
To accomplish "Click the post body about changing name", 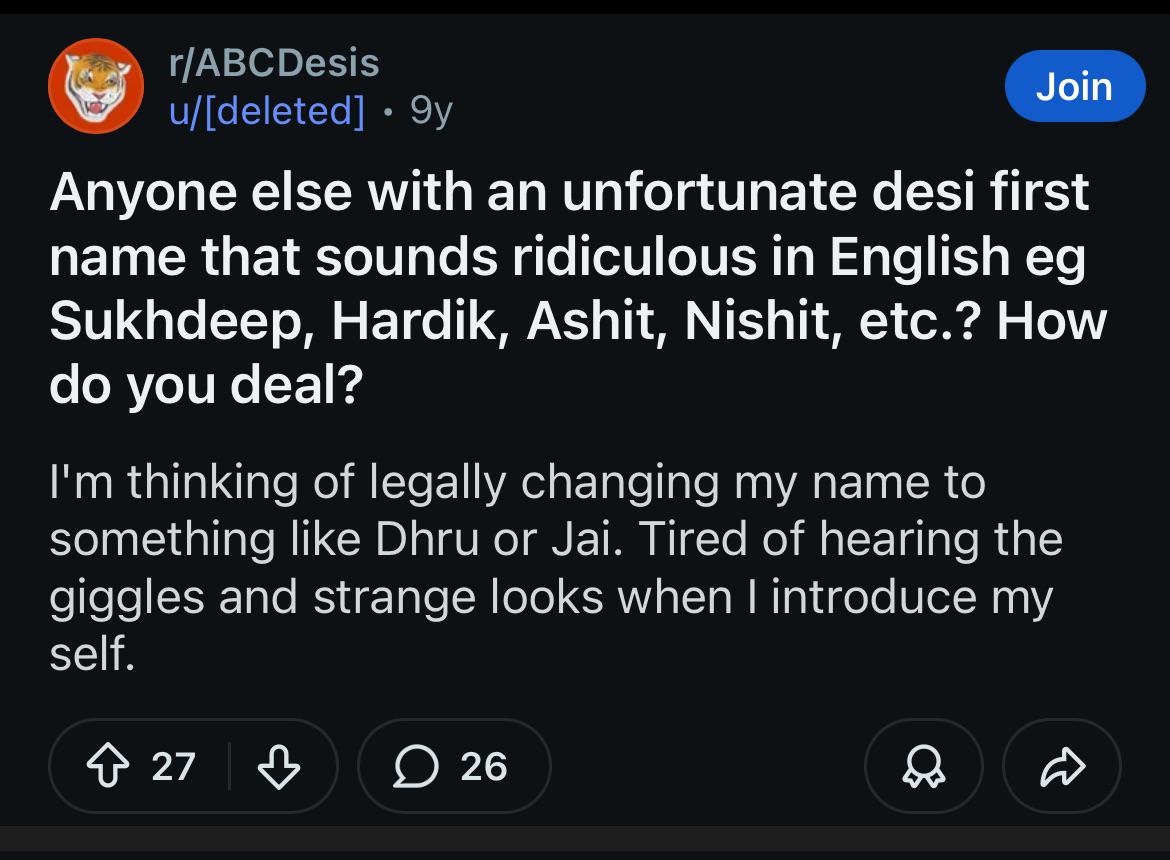I will tap(556, 568).
